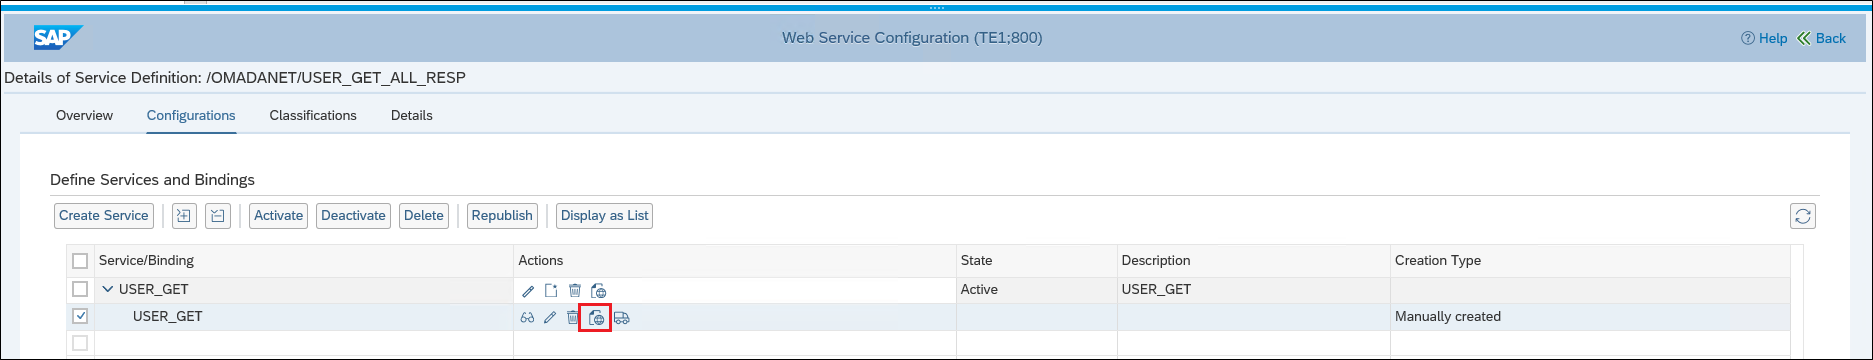Collapse the USER_GET service tree node

(x=108, y=289)
